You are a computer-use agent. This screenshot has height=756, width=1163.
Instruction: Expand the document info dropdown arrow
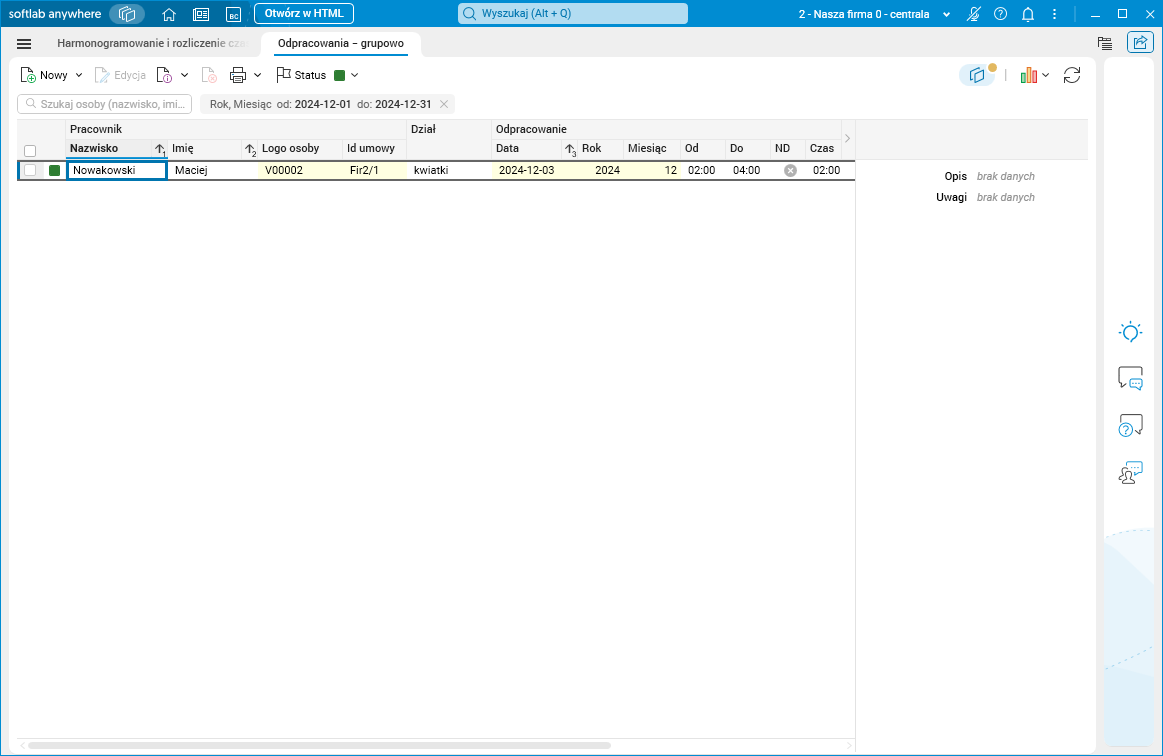pos(185,75)
